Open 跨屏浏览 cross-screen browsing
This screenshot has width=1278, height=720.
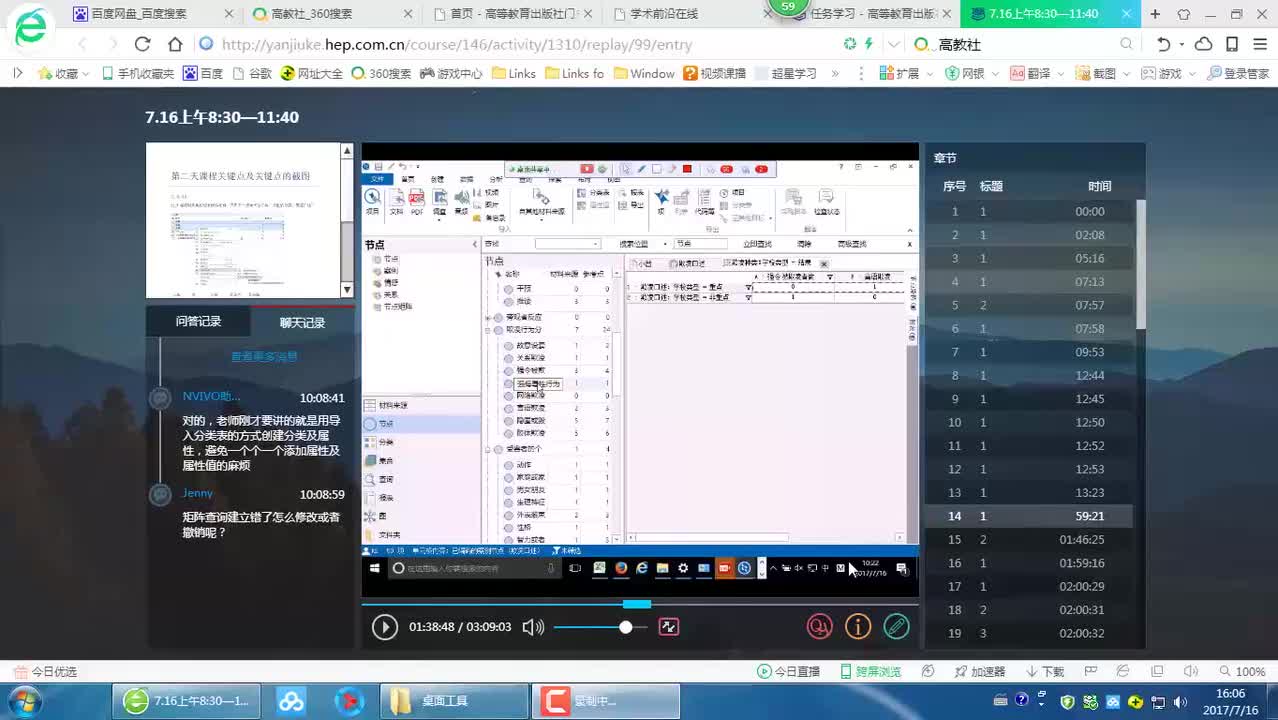coord(871,672)
